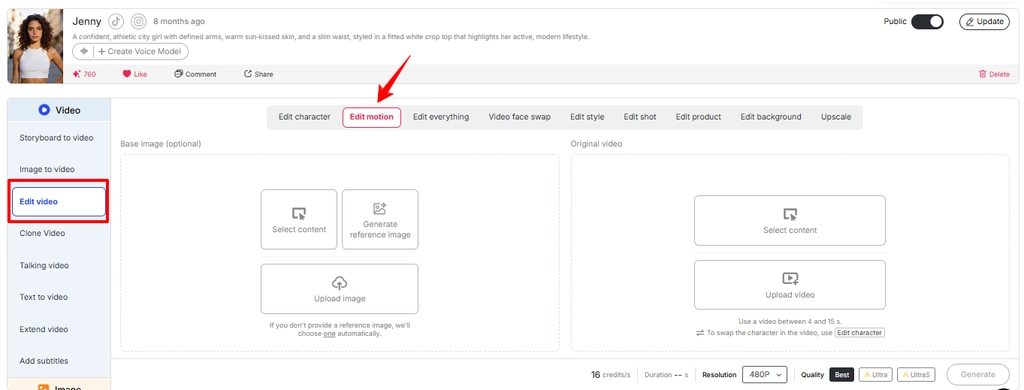
Task: Select UltraS quality option
Action: click(x=916, y=374)
